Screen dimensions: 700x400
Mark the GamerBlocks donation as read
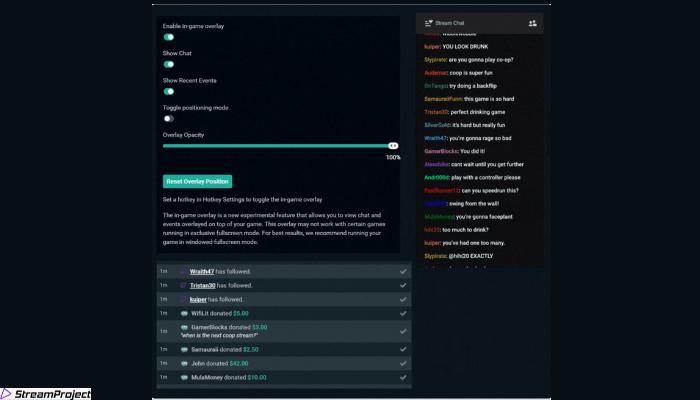403,331
